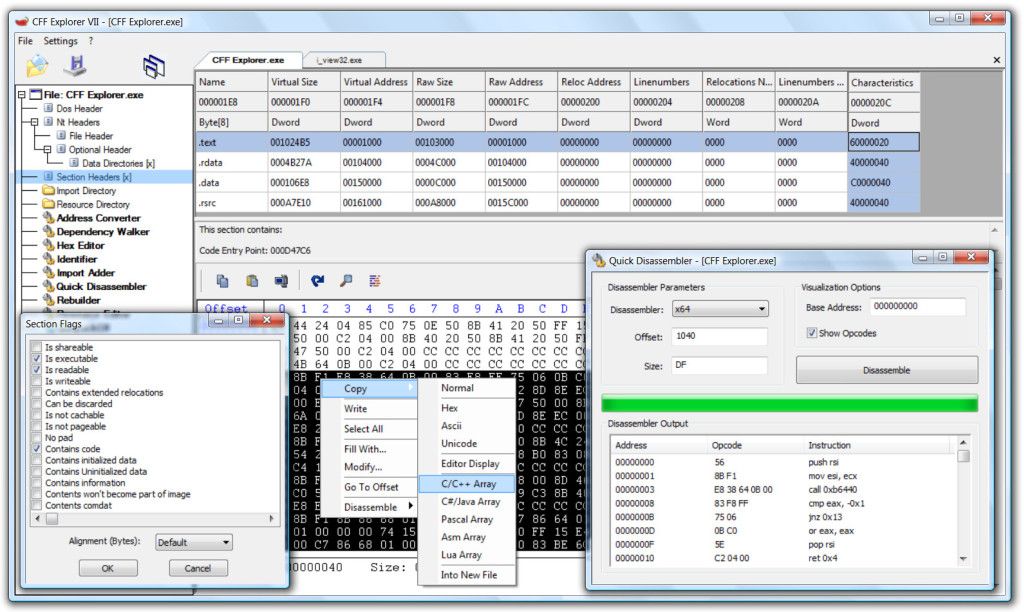
Task: Open the Alignment Bytes dropdown set to Default
Action: point(194,542)
